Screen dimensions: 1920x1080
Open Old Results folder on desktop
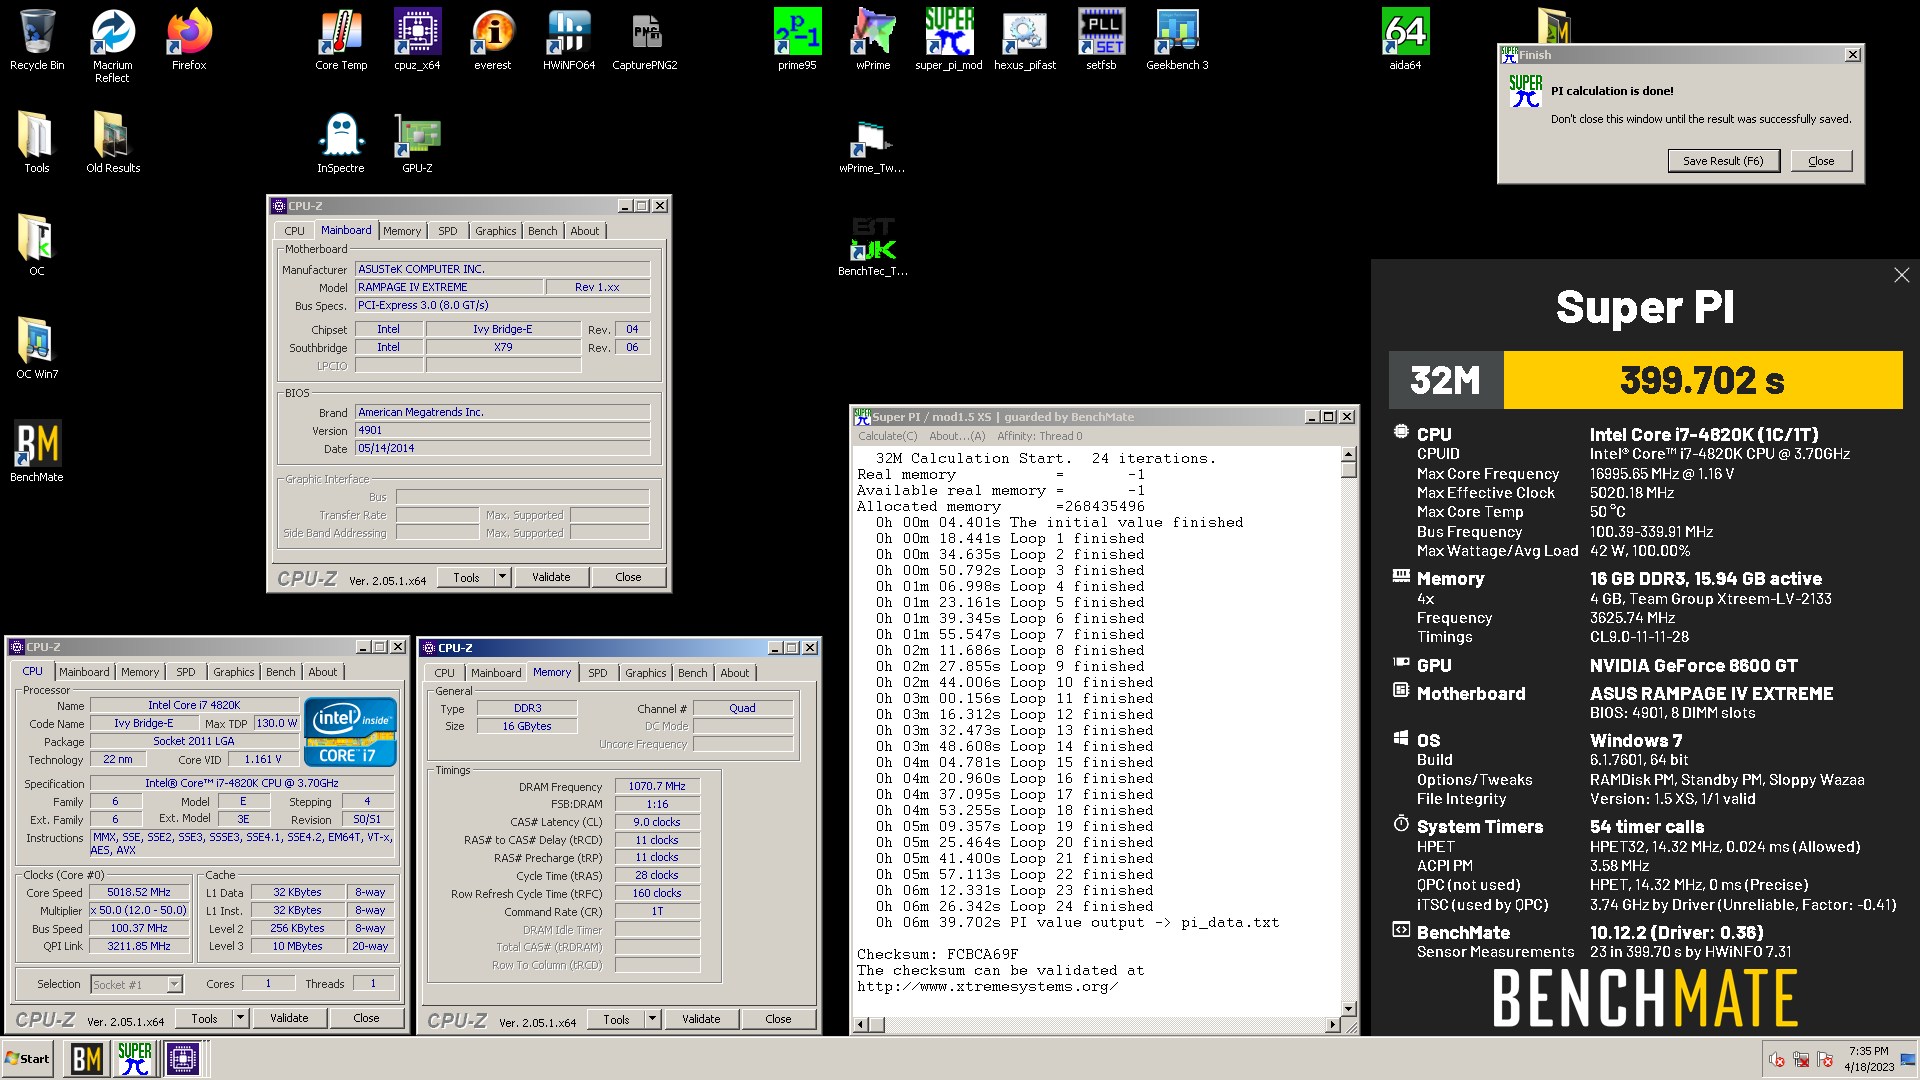coord(112,142)
